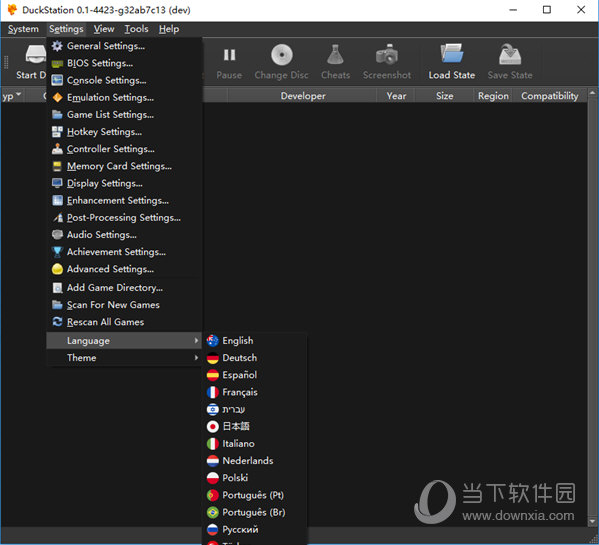Select the Hebrew language entry
The width and height of the screenshot is (599, 545).
[255, 409]
